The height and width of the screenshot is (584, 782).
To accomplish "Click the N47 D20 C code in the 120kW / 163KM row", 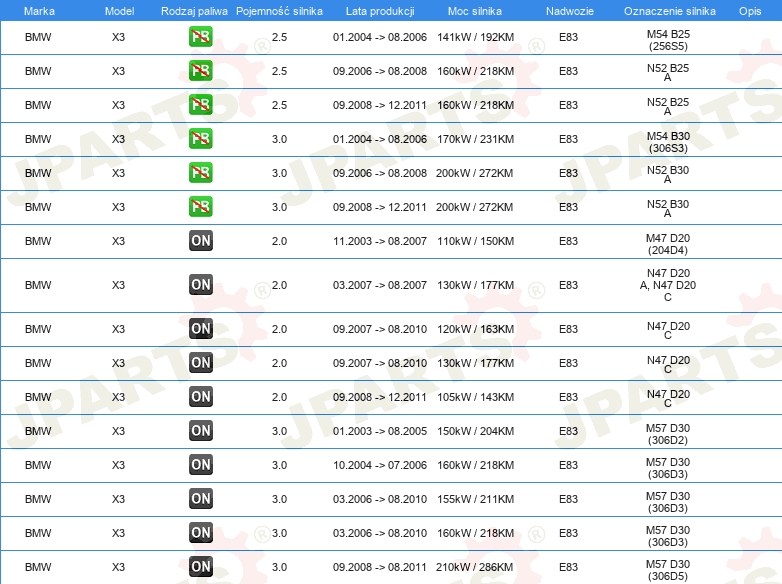I will tap(668, 330).
